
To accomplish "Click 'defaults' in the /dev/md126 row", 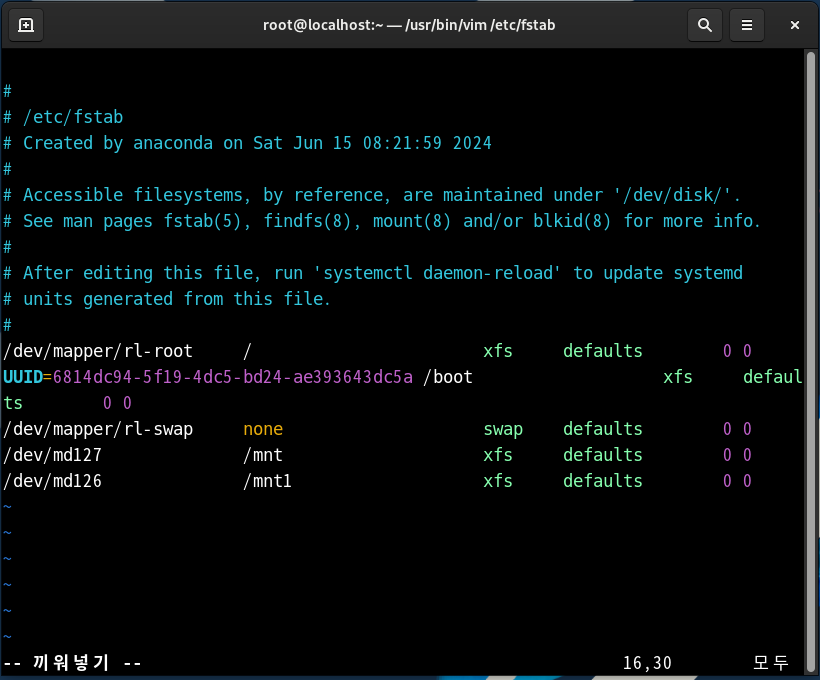I will [602, 481].
